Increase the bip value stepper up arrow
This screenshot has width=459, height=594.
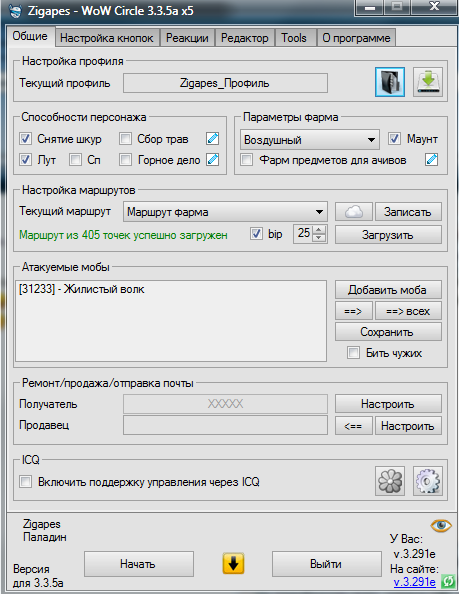coord(319,230)
